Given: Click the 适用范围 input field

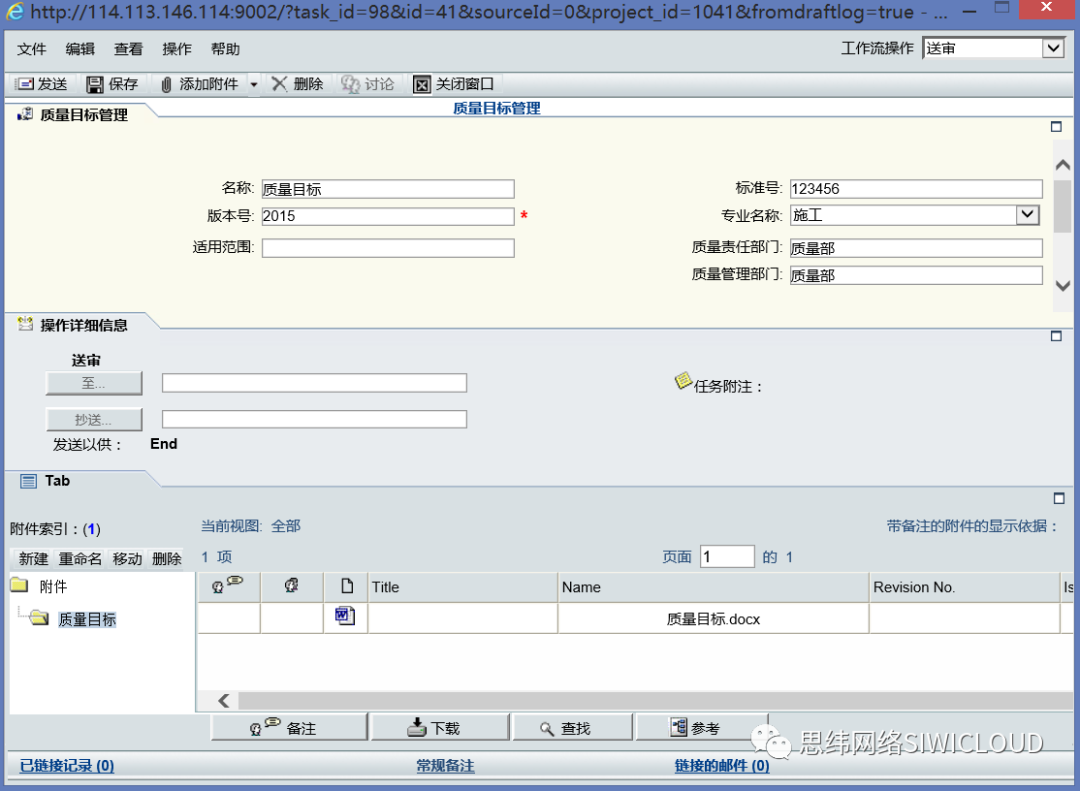Looking at the screenshot, I should [x=388, y=248].
